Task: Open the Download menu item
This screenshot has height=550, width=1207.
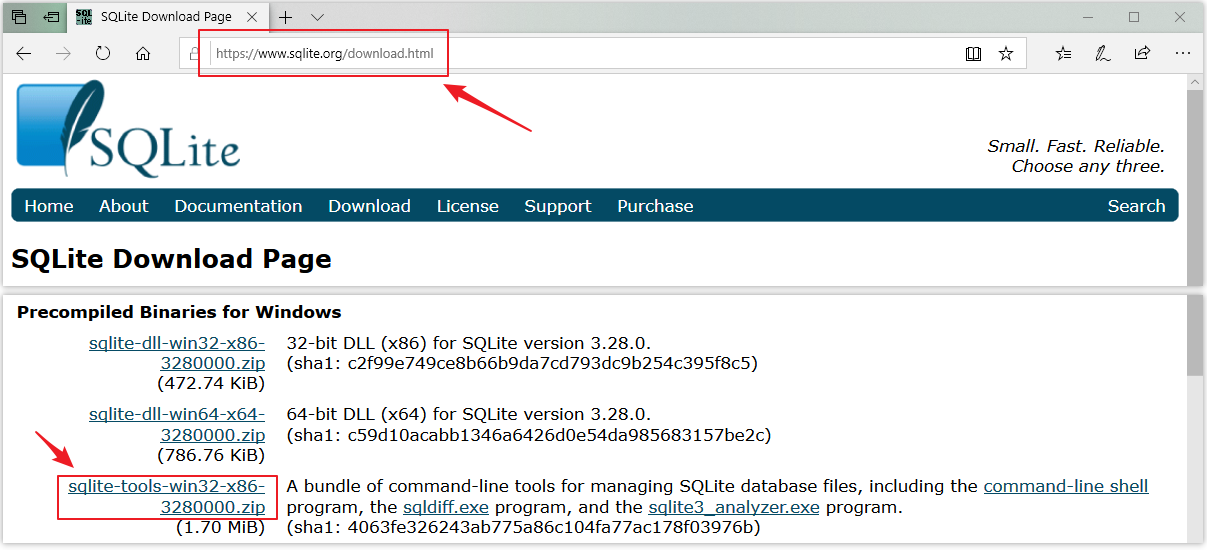Action: click(x=370, y=206)
